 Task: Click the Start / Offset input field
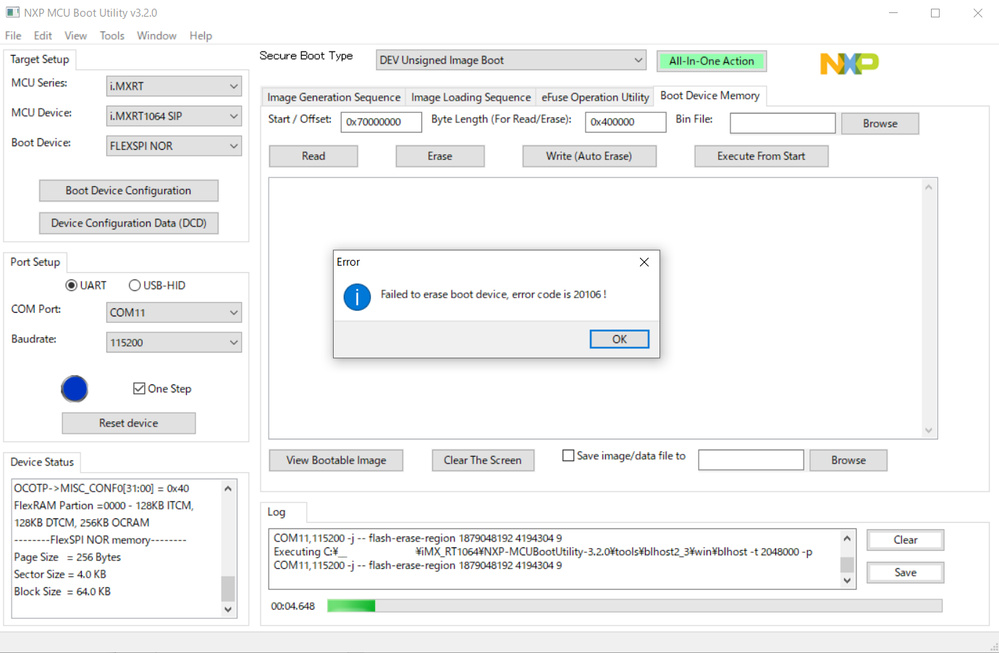tap(381, 122)
